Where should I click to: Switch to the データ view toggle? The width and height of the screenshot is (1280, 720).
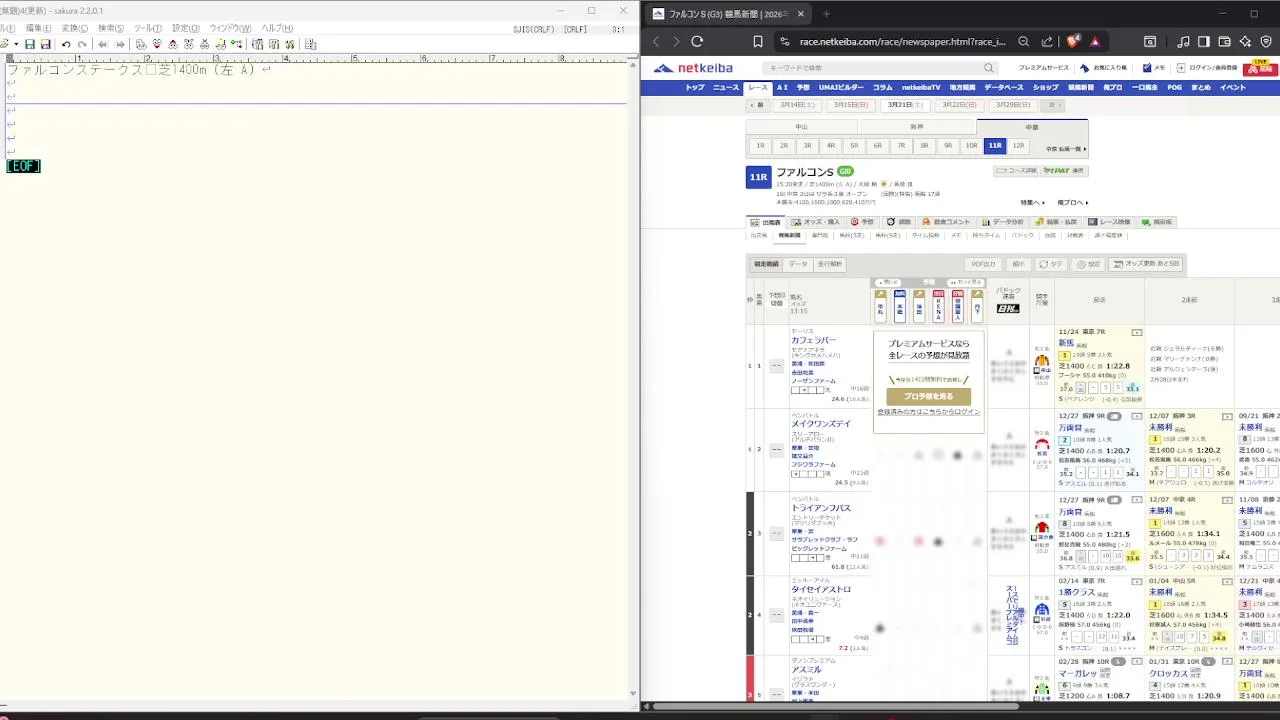point(798,264)
